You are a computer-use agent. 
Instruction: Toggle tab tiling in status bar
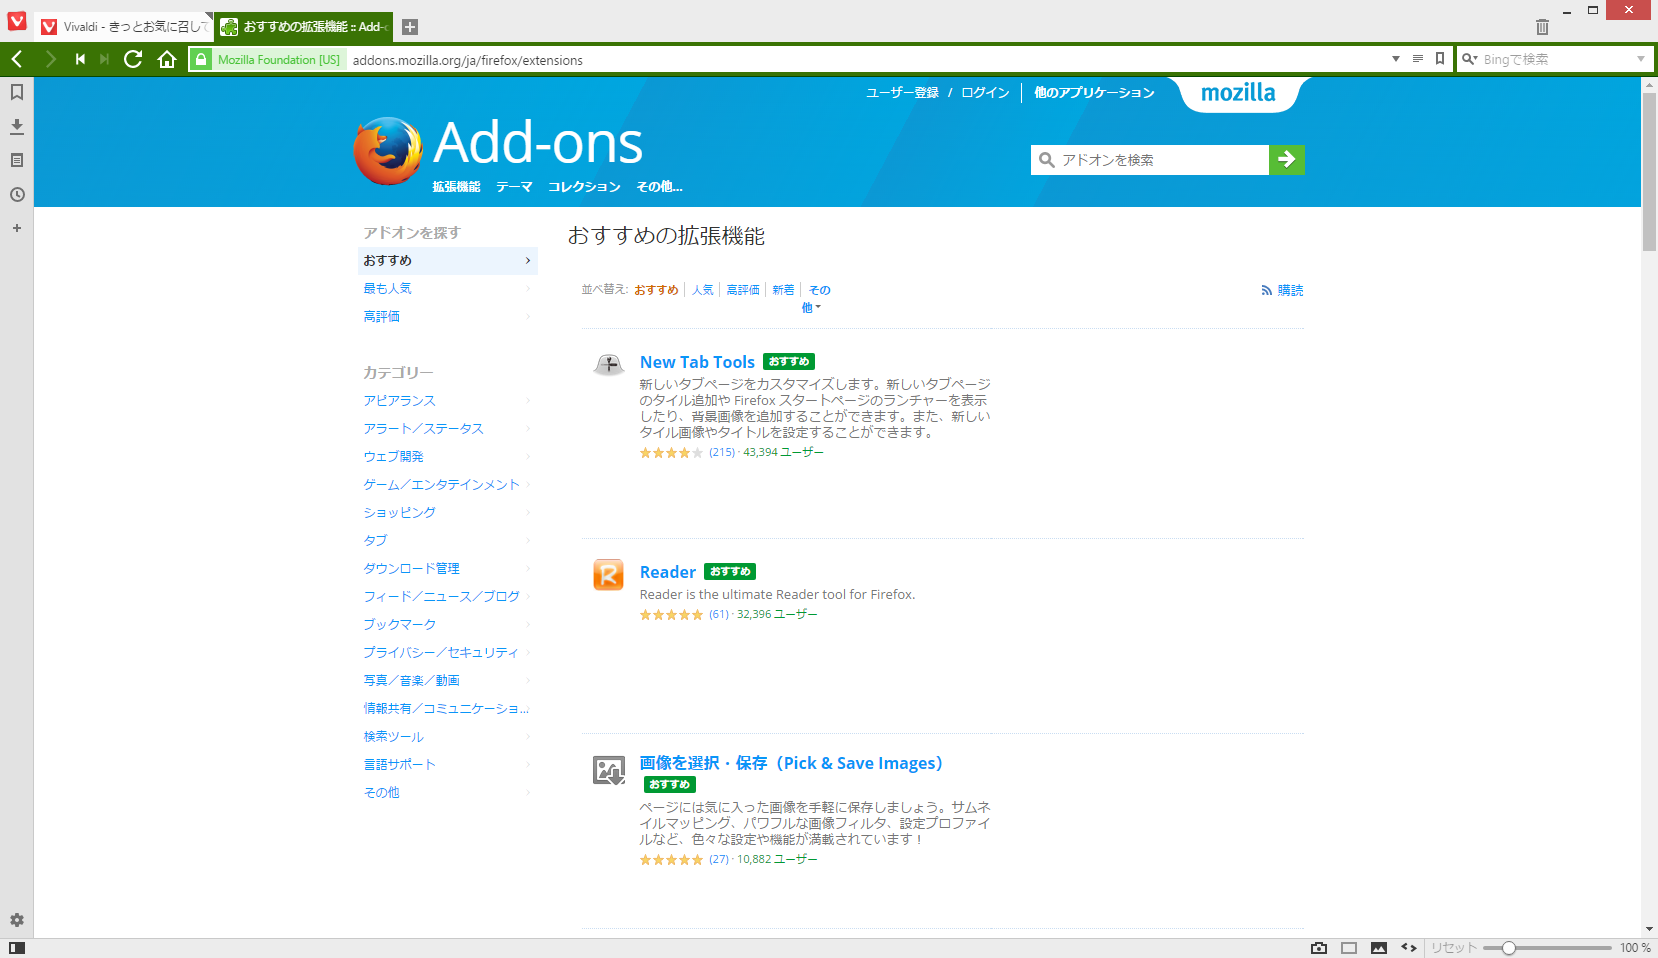pos(1349,948)
